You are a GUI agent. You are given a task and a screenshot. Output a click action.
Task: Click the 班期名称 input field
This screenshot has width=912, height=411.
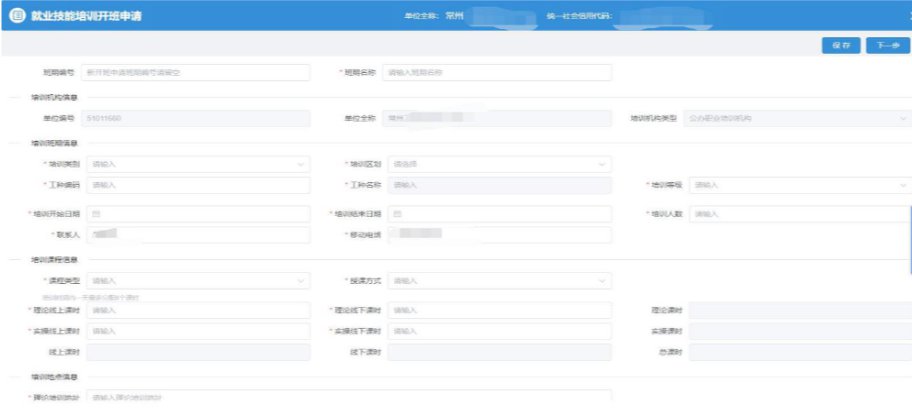click(496, 72)
